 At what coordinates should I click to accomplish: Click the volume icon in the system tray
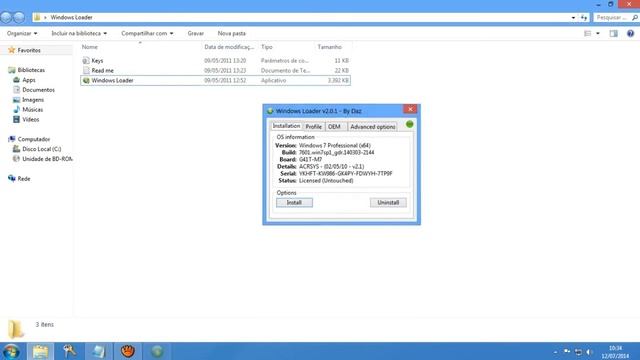pyautogui.click(x=589, y=352)
